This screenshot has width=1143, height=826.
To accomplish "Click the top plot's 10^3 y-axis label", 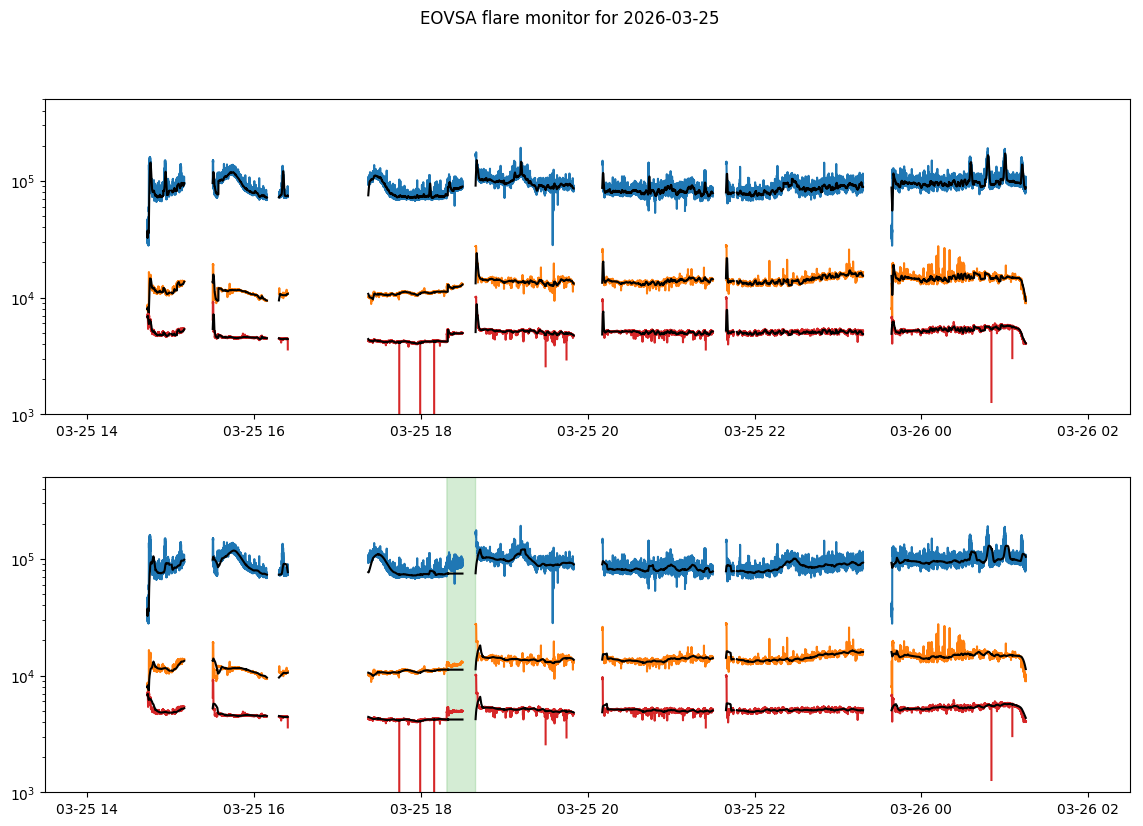I will [24, 415].
